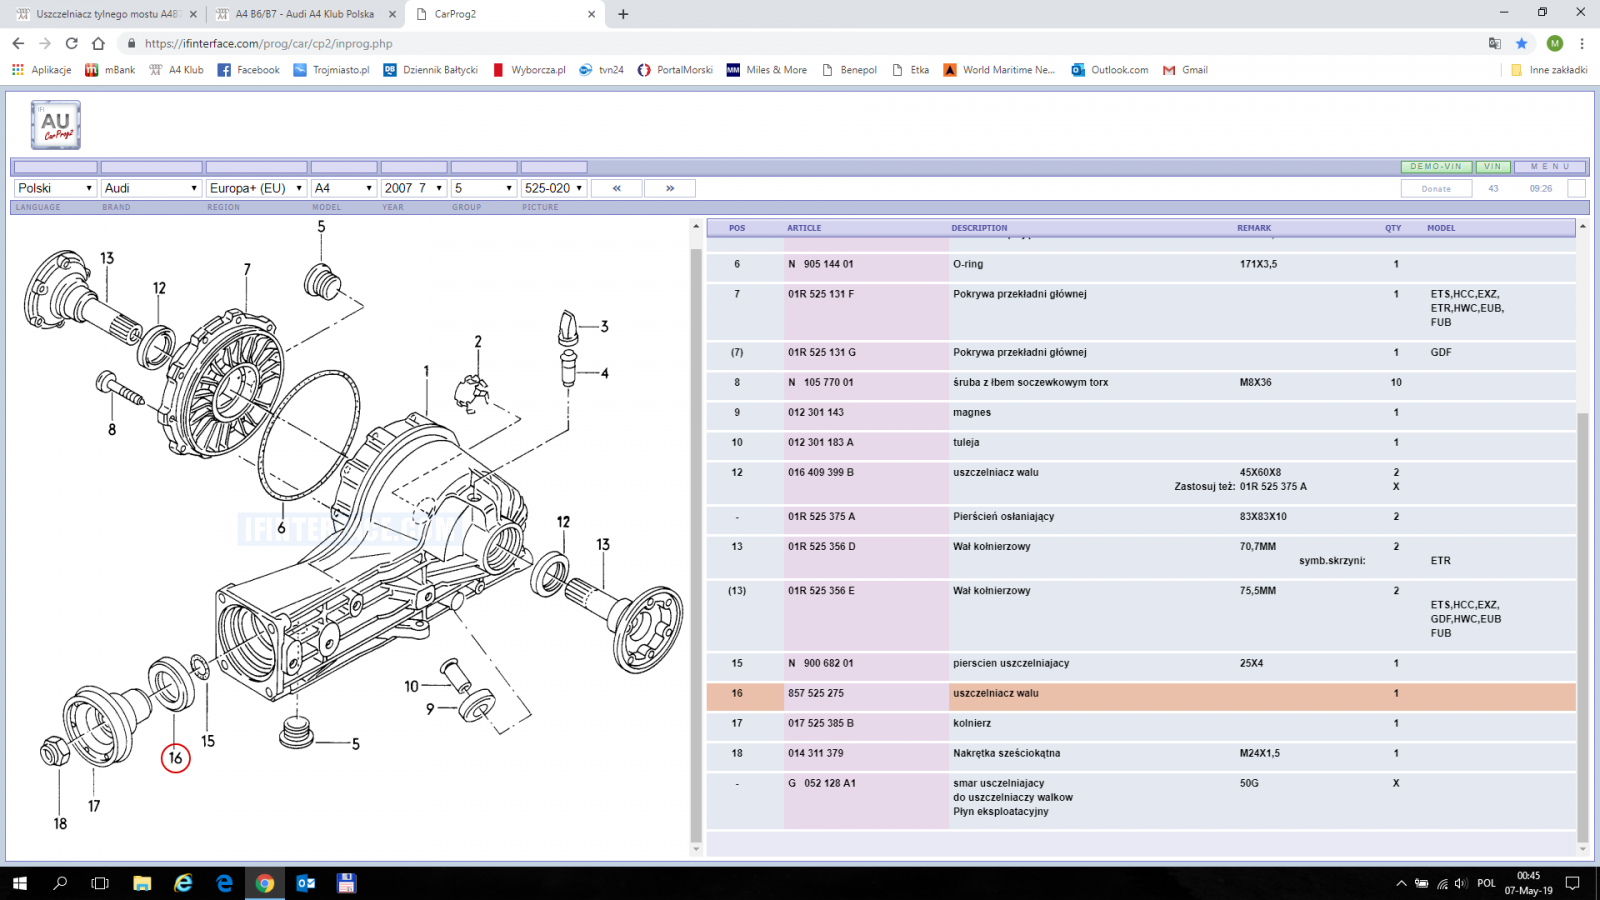Click the tuleja description cell
Viewport: 1600px width, 900px height.
tap(966, 442)
